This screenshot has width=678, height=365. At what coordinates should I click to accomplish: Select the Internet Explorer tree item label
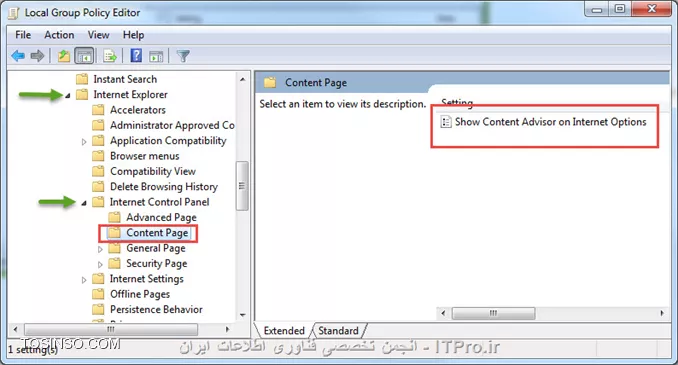[x=130, y=95]
